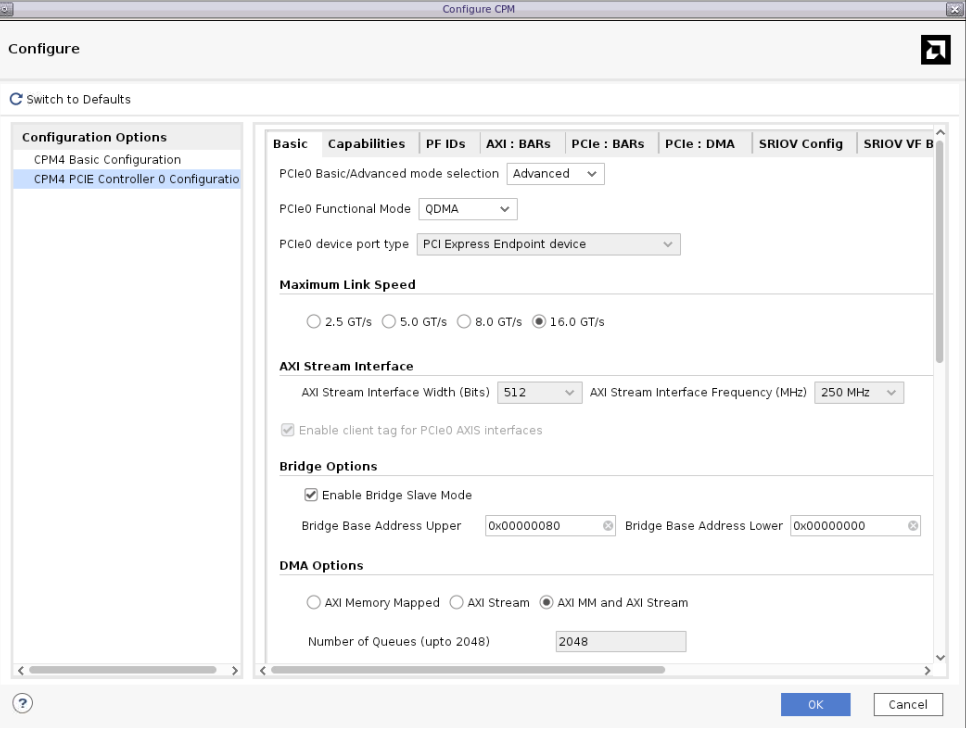Choose AXI Memory Mapped DMA option
Viewport: 970px width, 731px height.
pyautogui.click(x=312, y=602)
